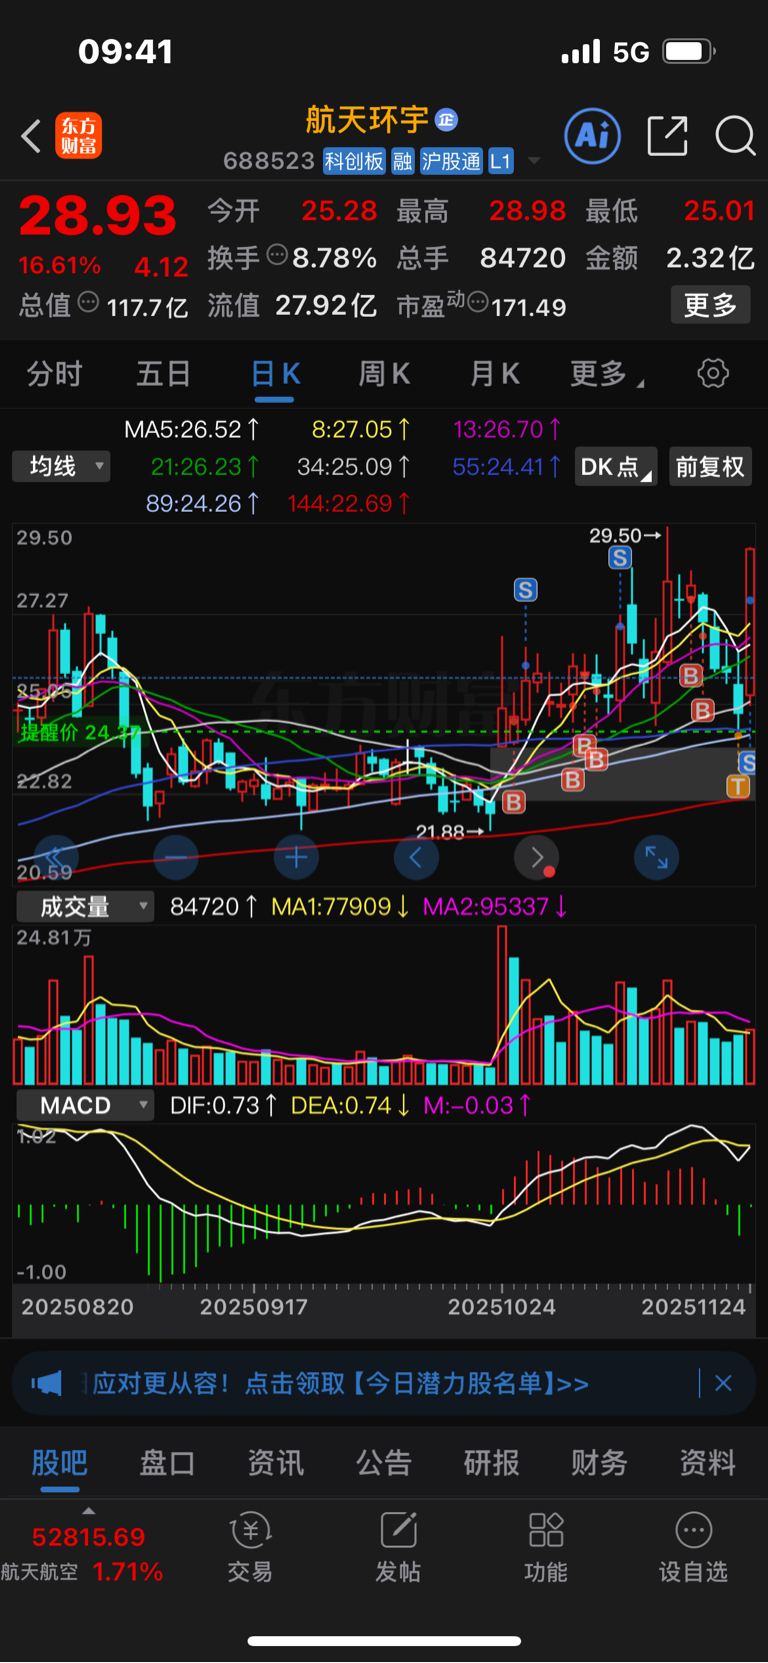This screenshot has width=768, height=1663.
Task: Tap the 交易 trade icon
Action: (250, 1530)
